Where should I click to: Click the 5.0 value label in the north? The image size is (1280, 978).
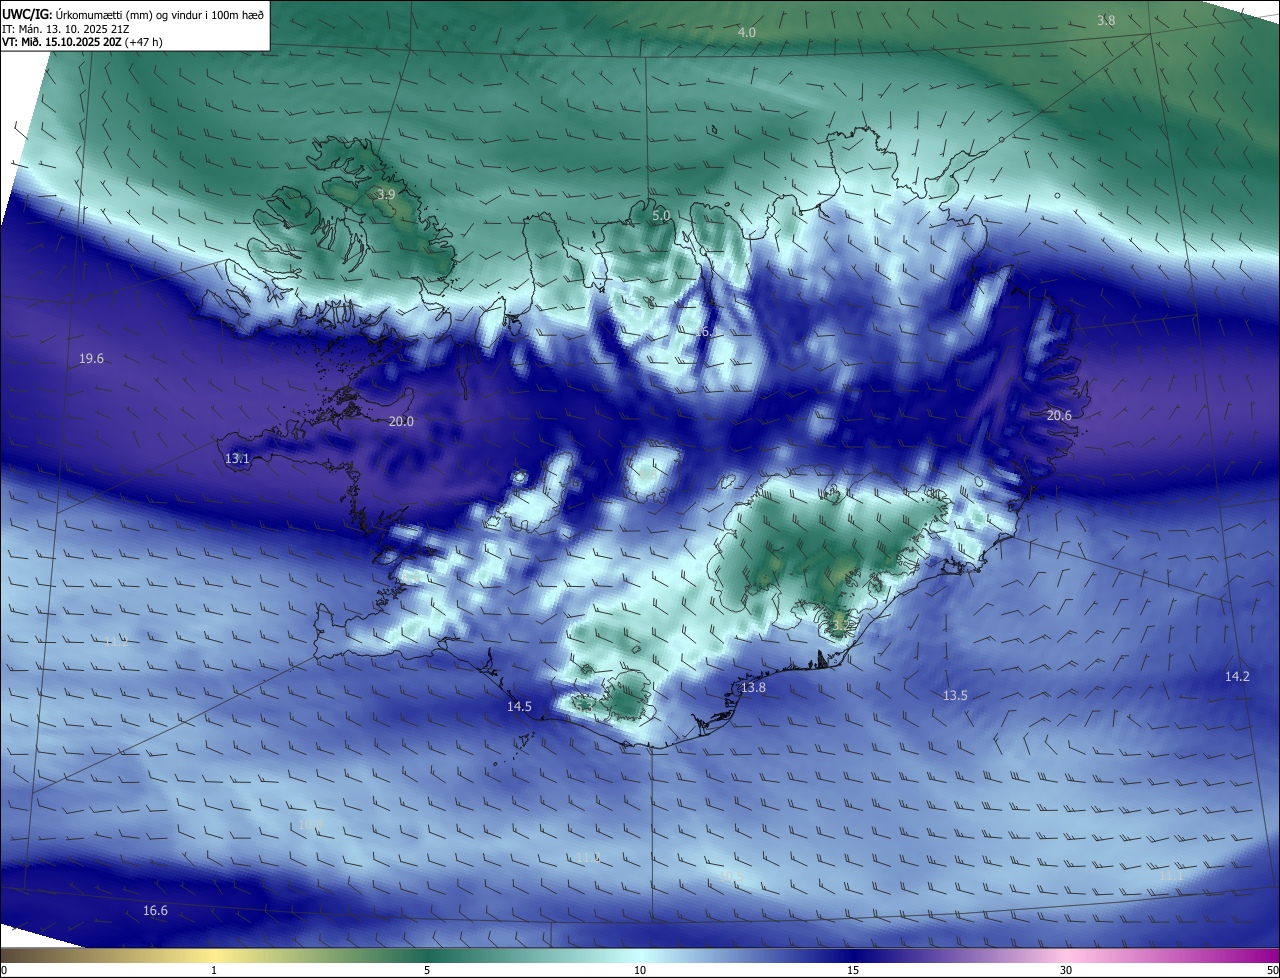661,215
